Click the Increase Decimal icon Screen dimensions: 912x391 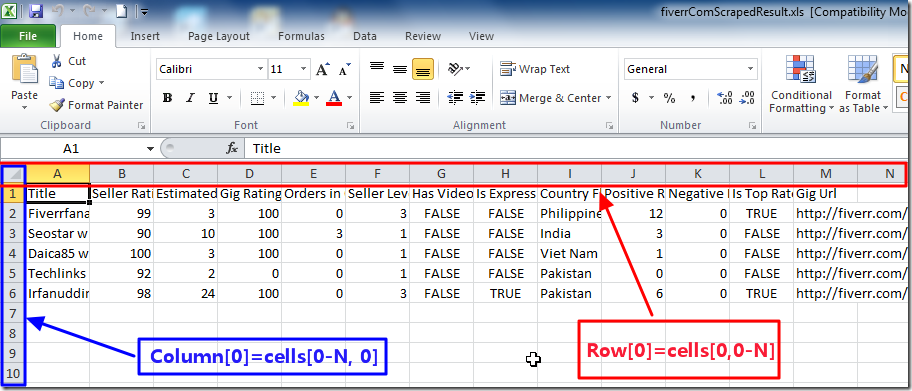pos(725,98)
